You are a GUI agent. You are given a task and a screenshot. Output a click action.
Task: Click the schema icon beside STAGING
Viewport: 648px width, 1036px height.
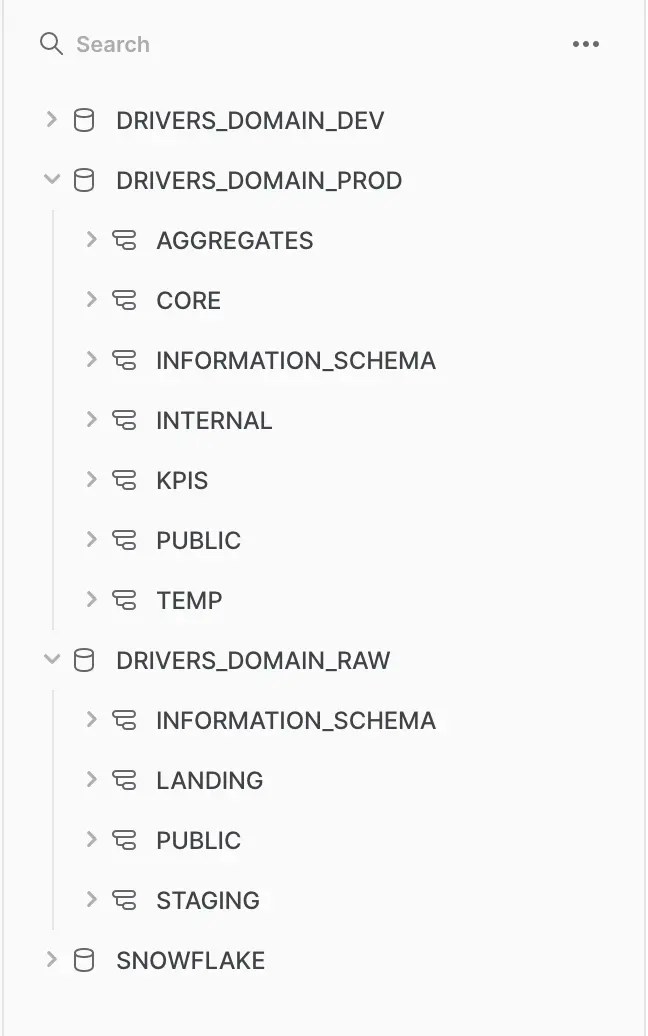(125, 900)
